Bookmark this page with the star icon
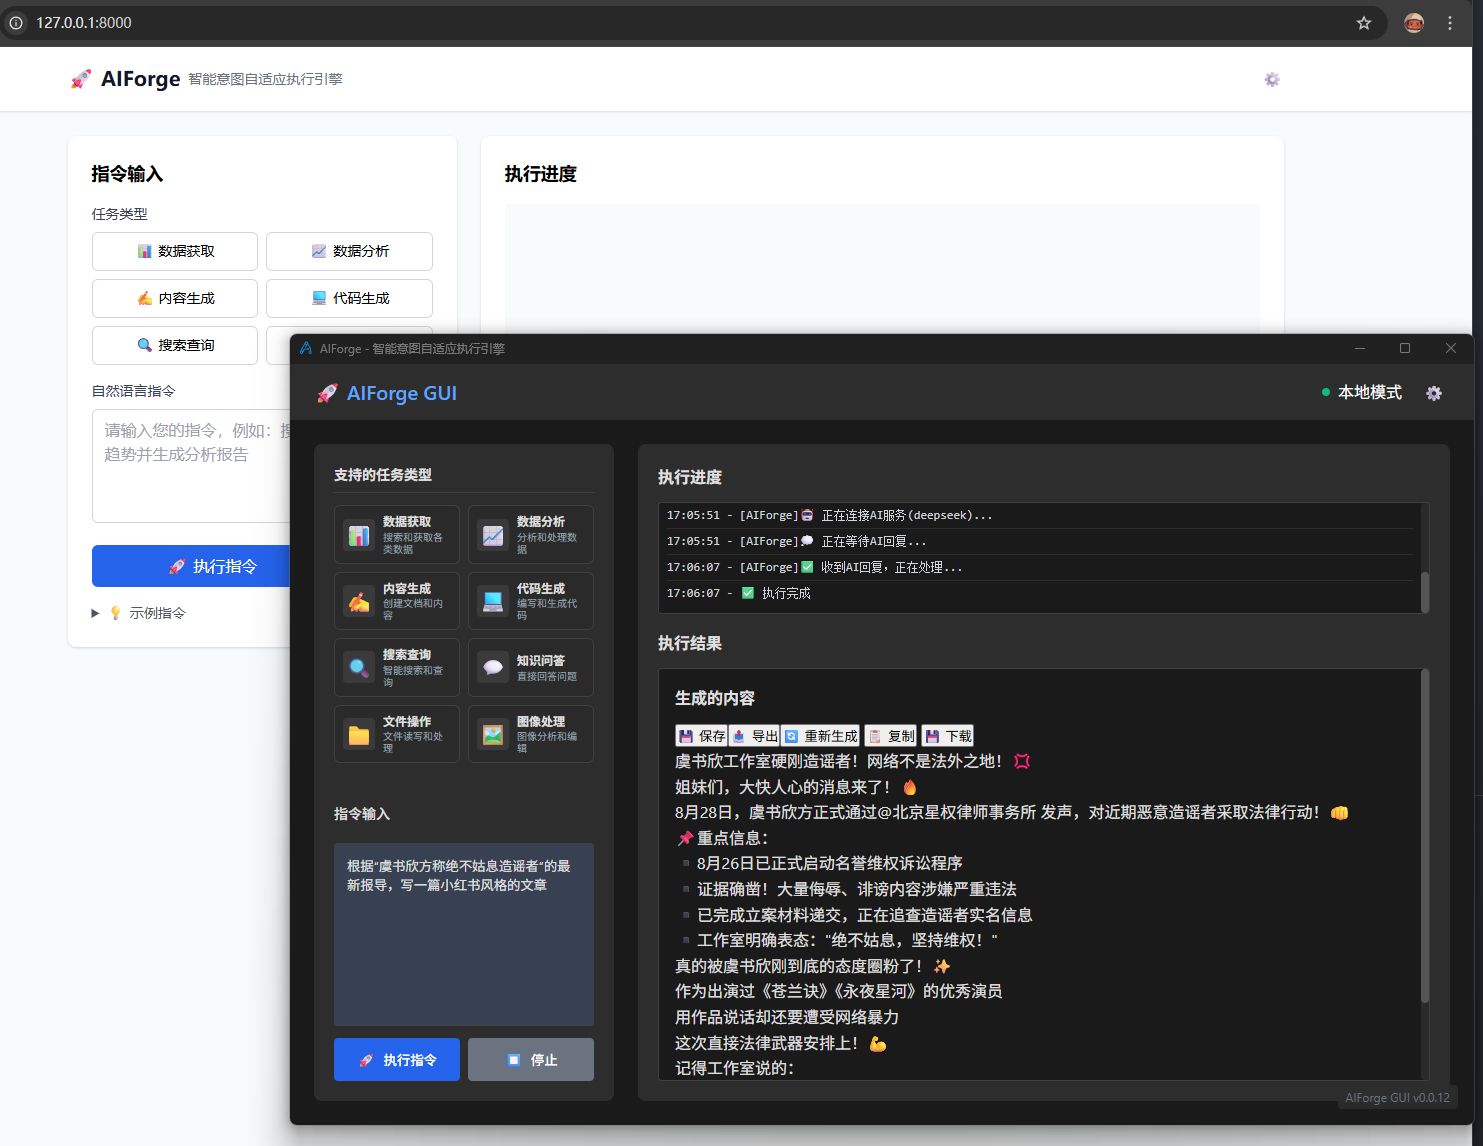The width and height of the screenshot is (1483, 1146). [x=1364, y=22]
